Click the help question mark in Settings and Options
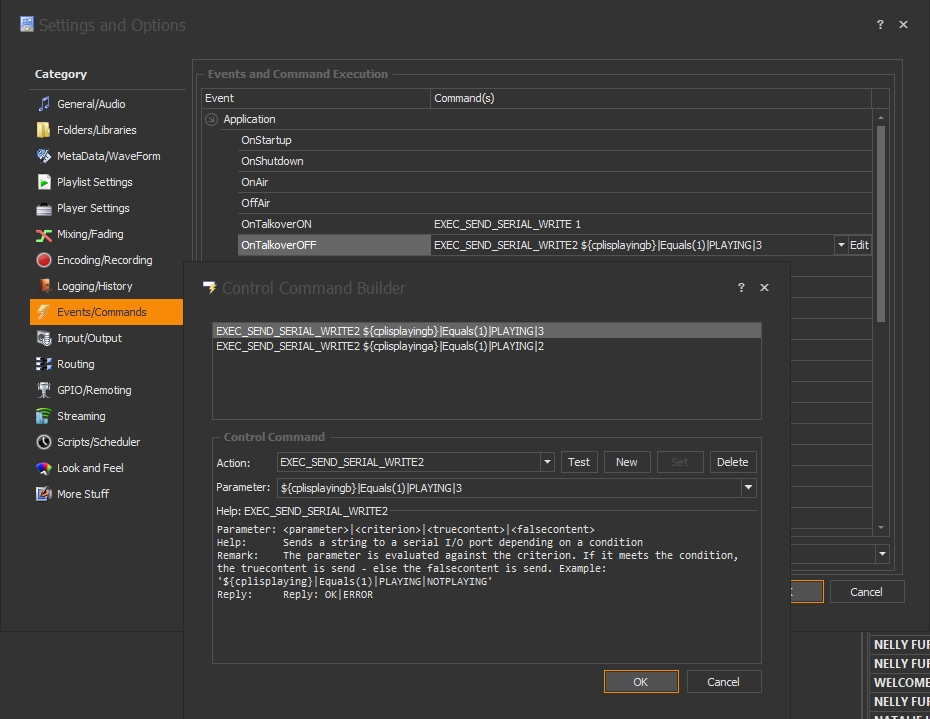Screen dimensions: 930x719 880,24
